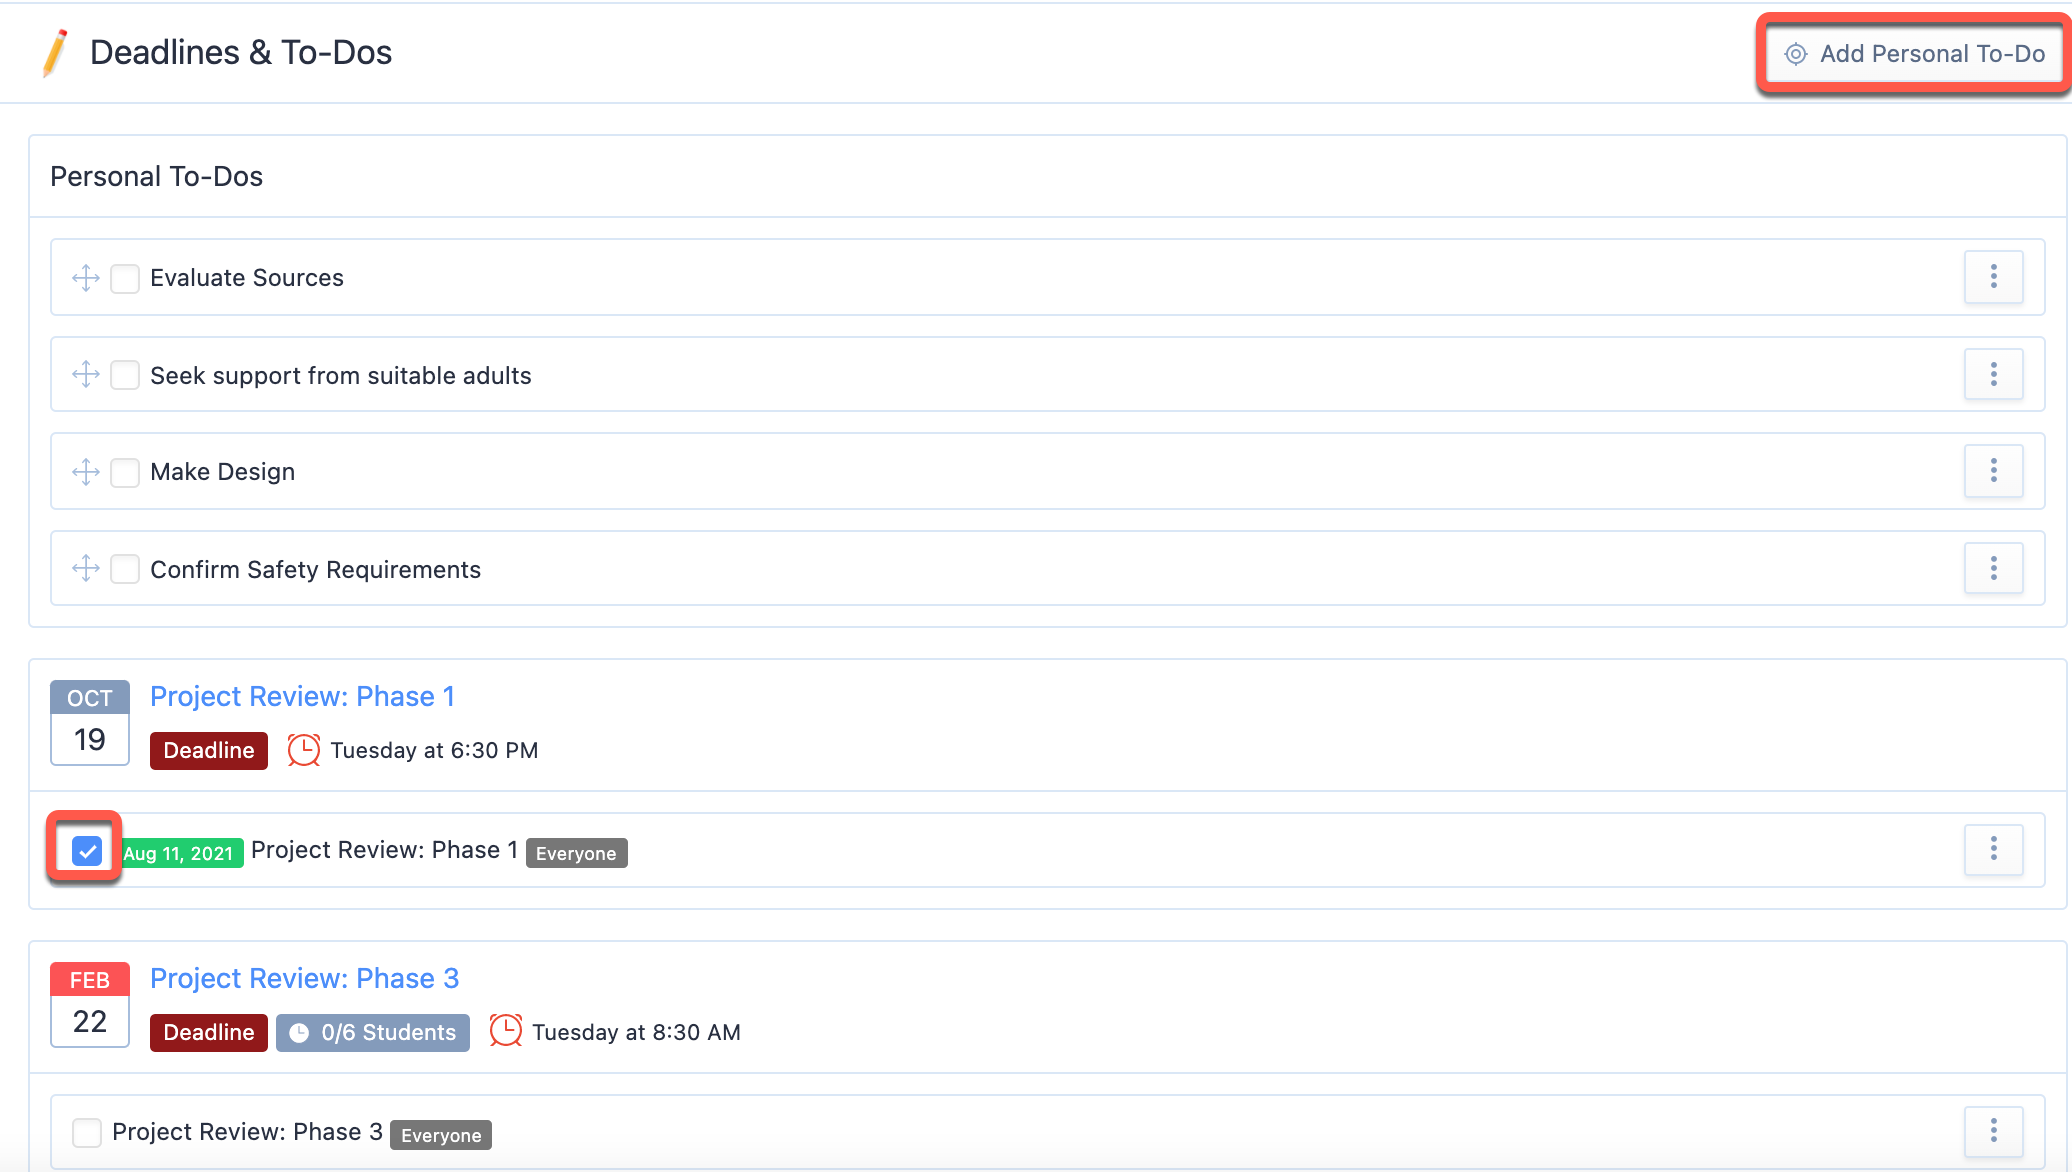Click the OCT 19 calendar date icon
Screen dimensions: 2072x1172
coord(90,723)
